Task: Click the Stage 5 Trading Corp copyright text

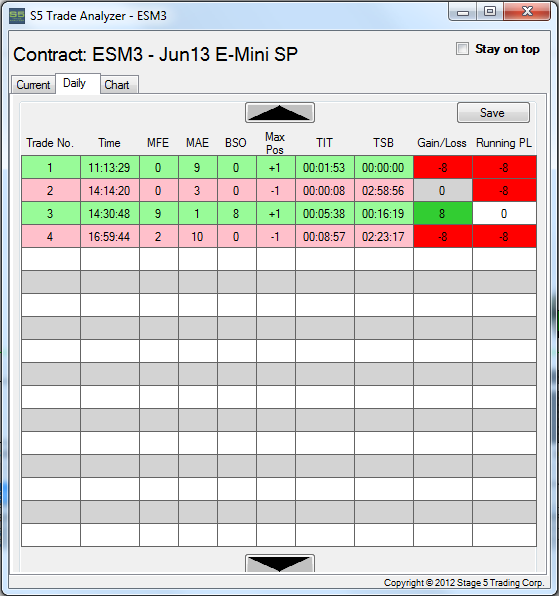Action: coord(464,583)
